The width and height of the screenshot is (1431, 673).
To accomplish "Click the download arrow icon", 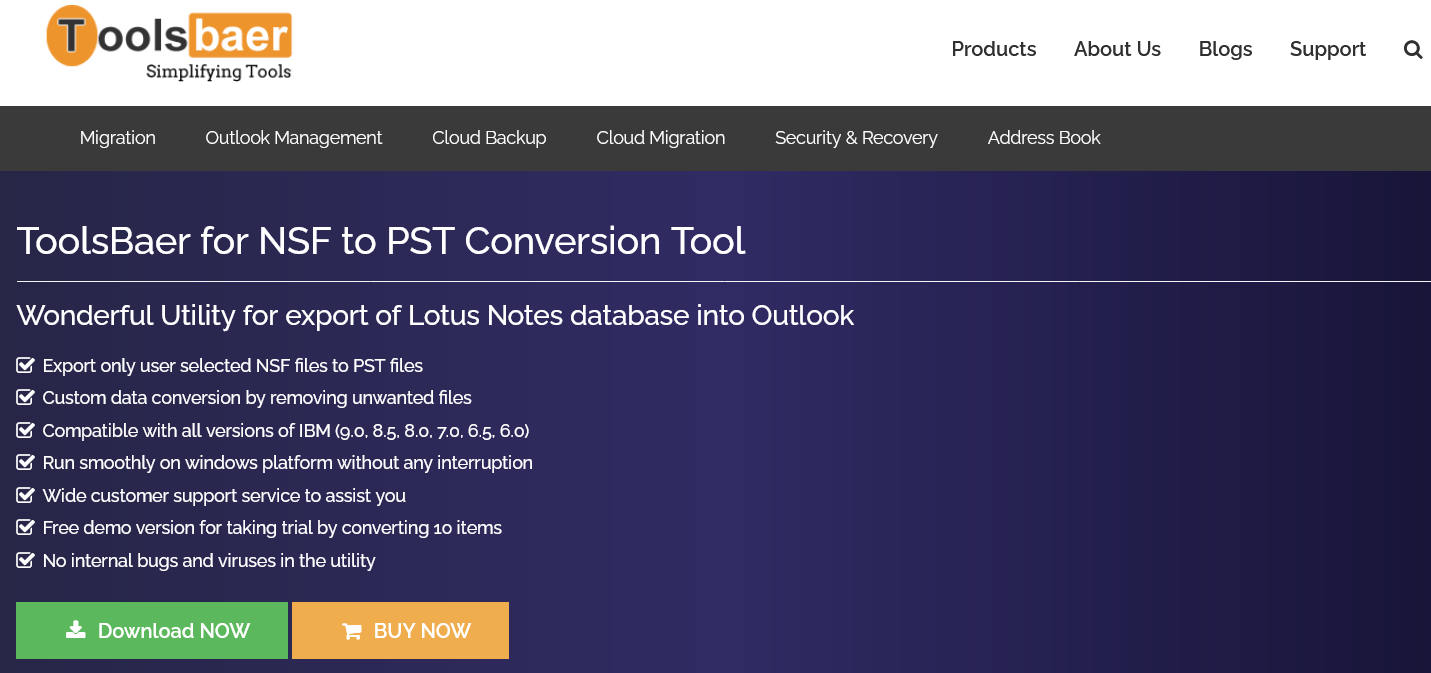I will 75,629.
